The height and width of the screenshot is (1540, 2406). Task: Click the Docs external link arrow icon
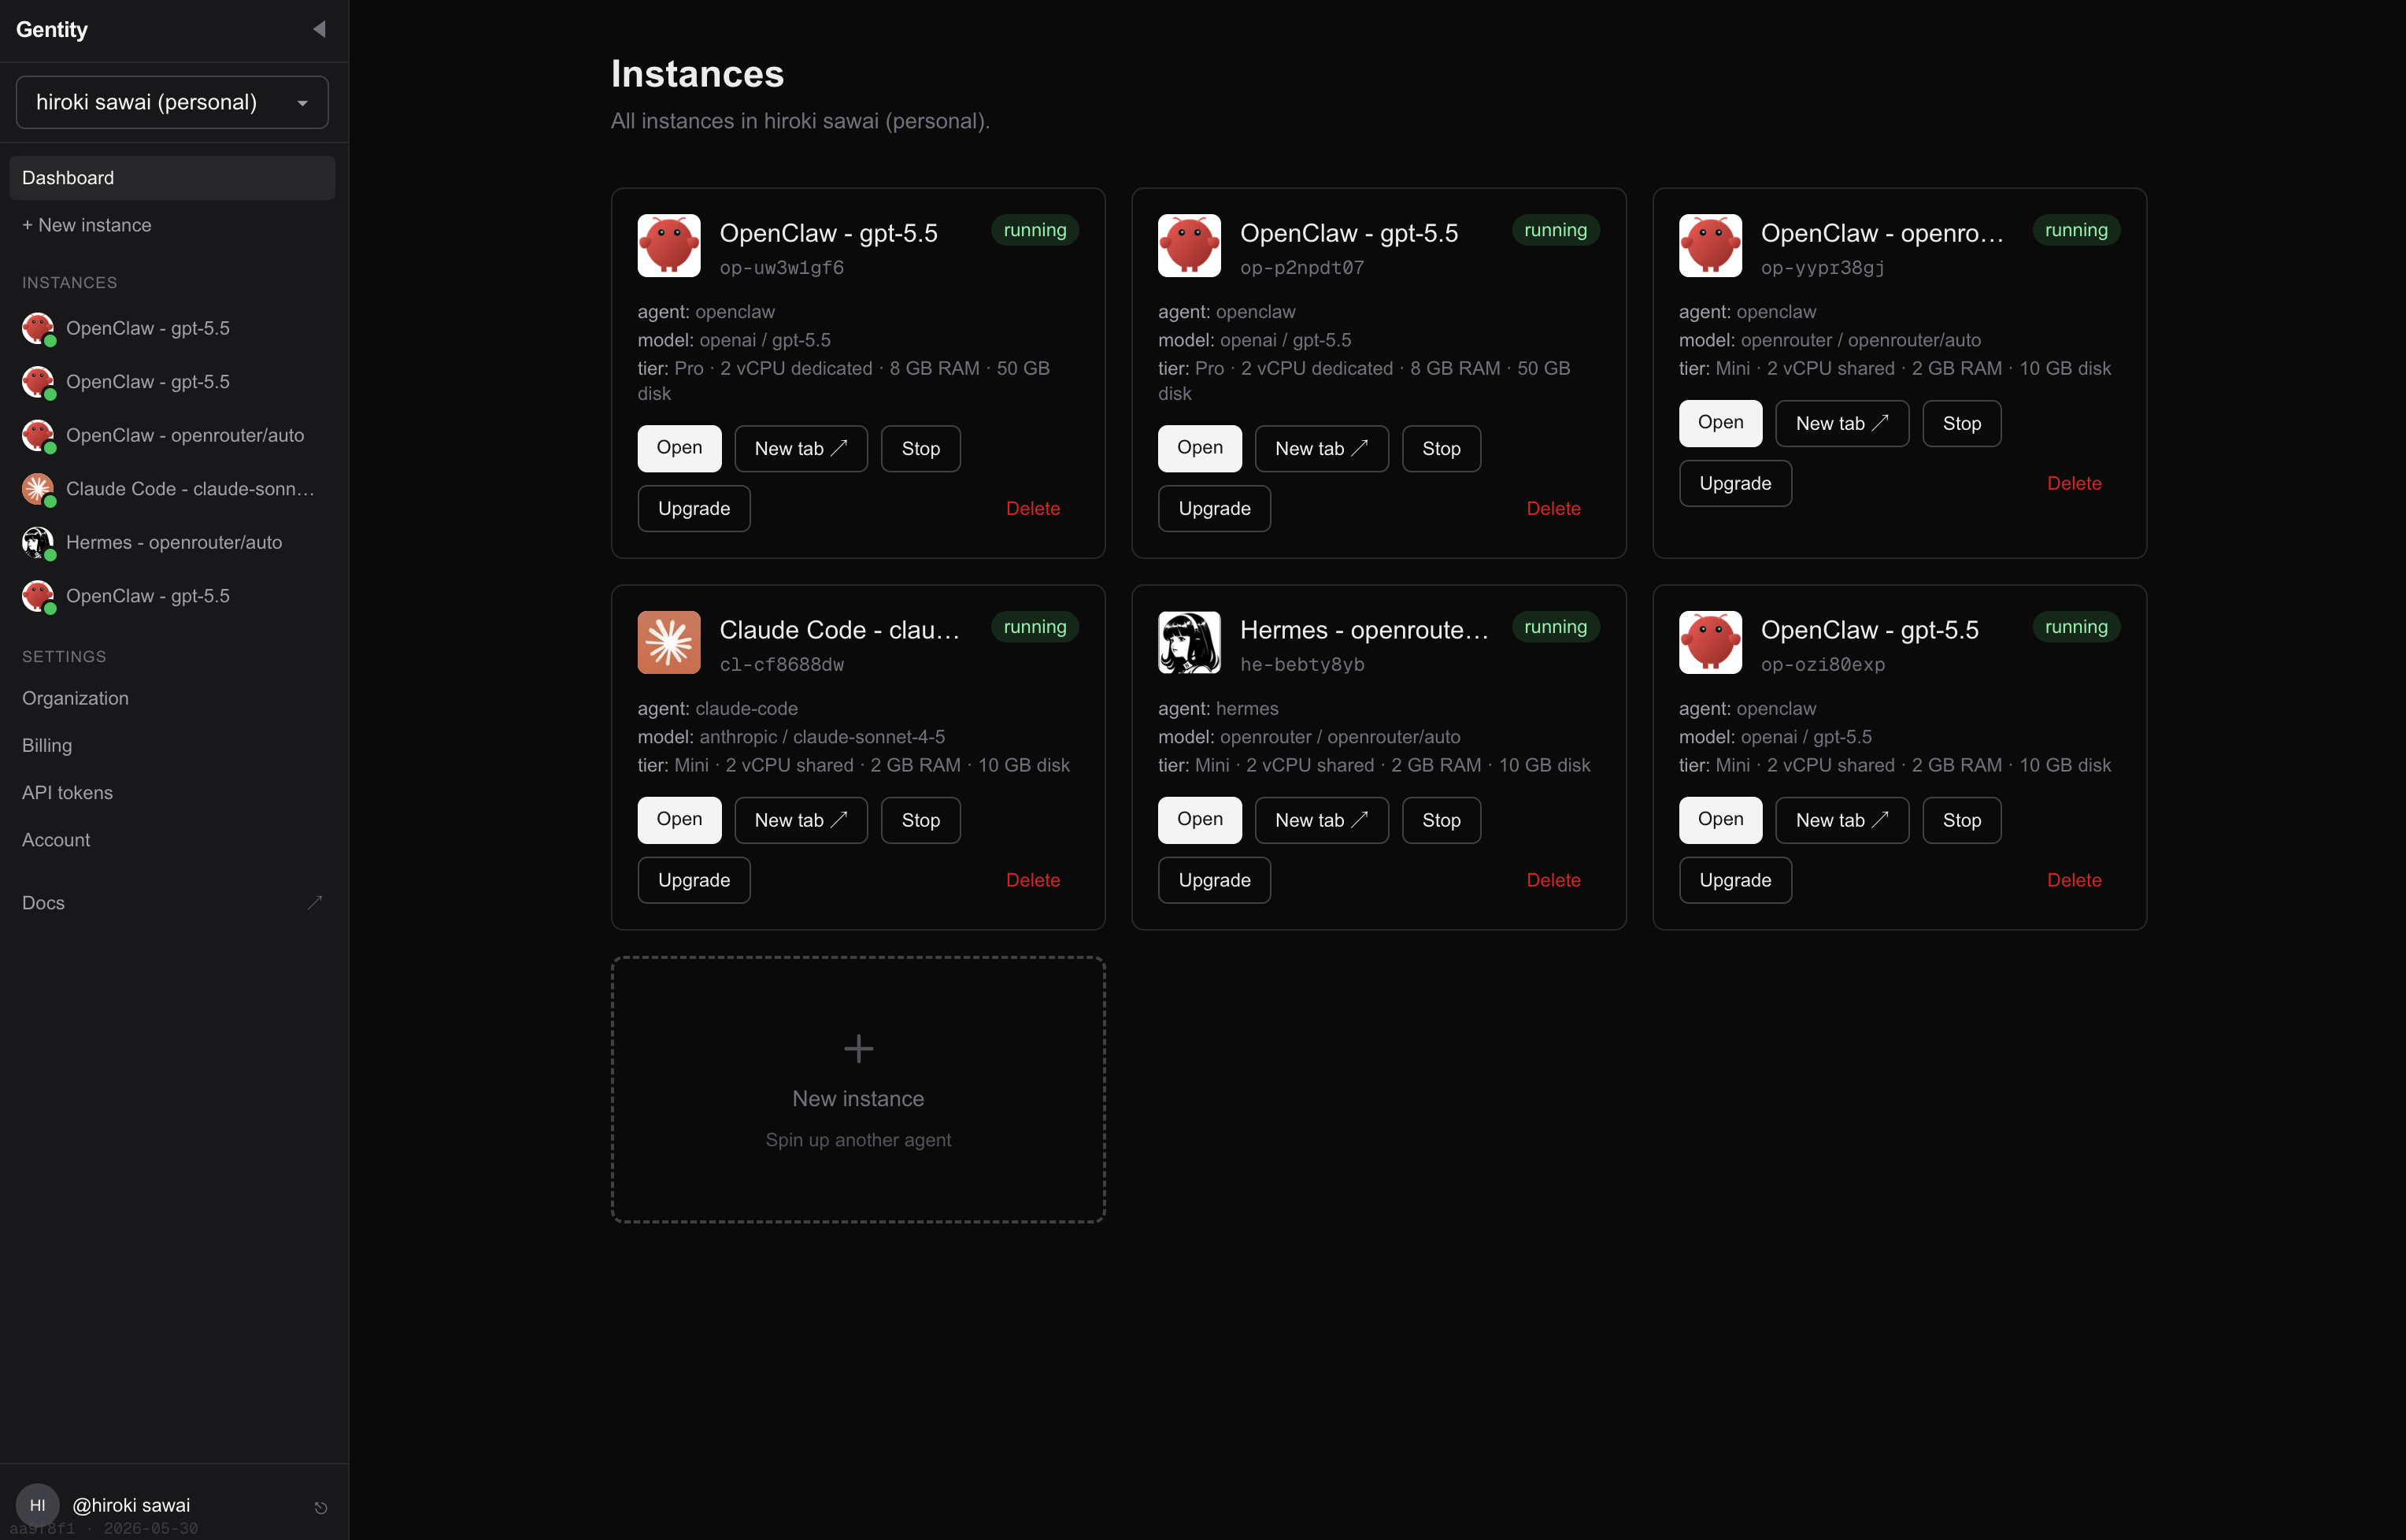pos(315,903)
